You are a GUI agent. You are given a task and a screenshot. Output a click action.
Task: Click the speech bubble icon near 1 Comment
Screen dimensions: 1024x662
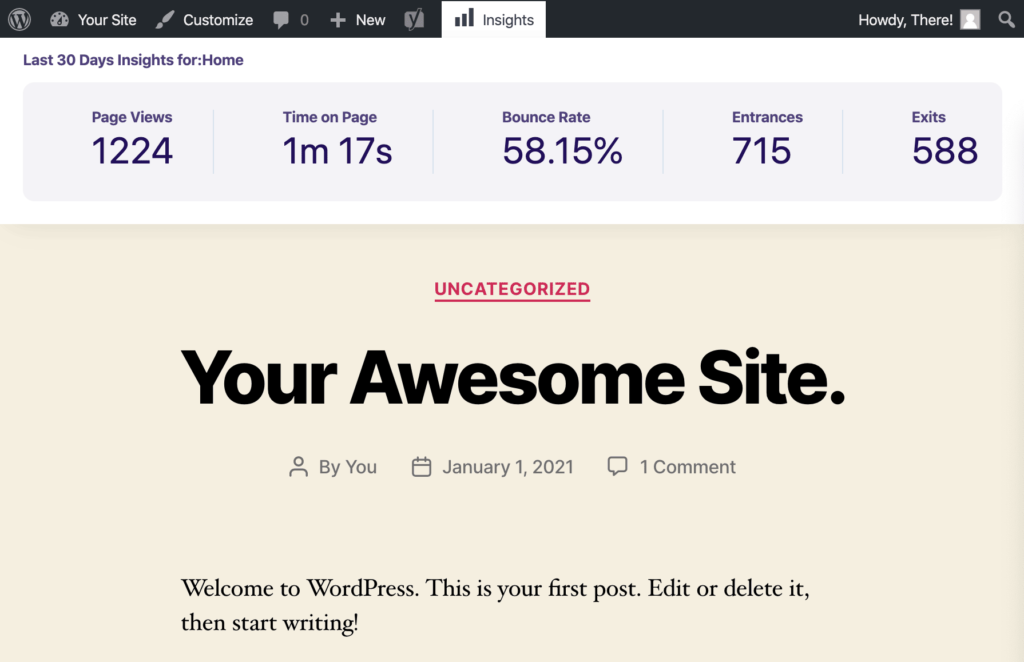click(x=617, y=466)
